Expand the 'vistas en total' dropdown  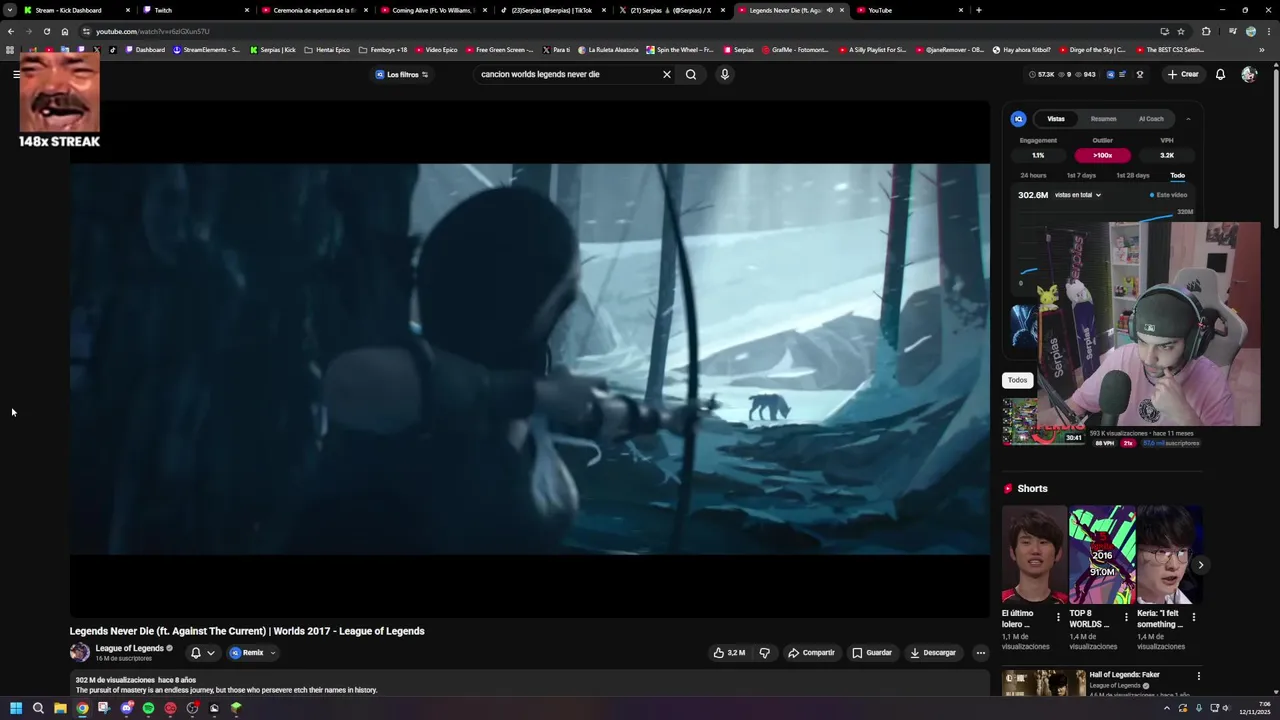pos(1077,195)
